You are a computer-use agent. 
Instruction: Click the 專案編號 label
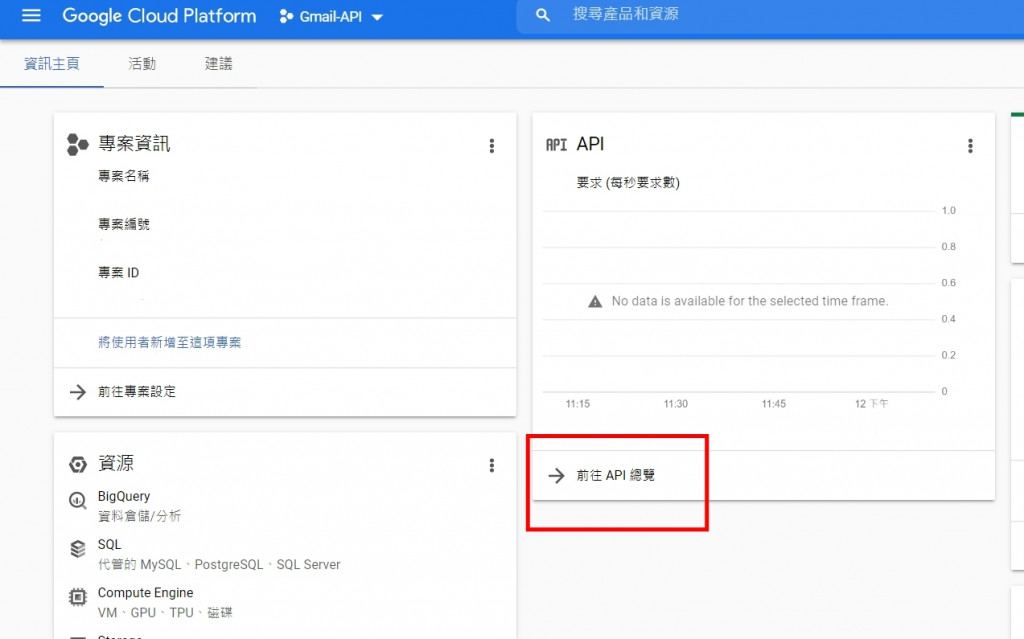123,224
